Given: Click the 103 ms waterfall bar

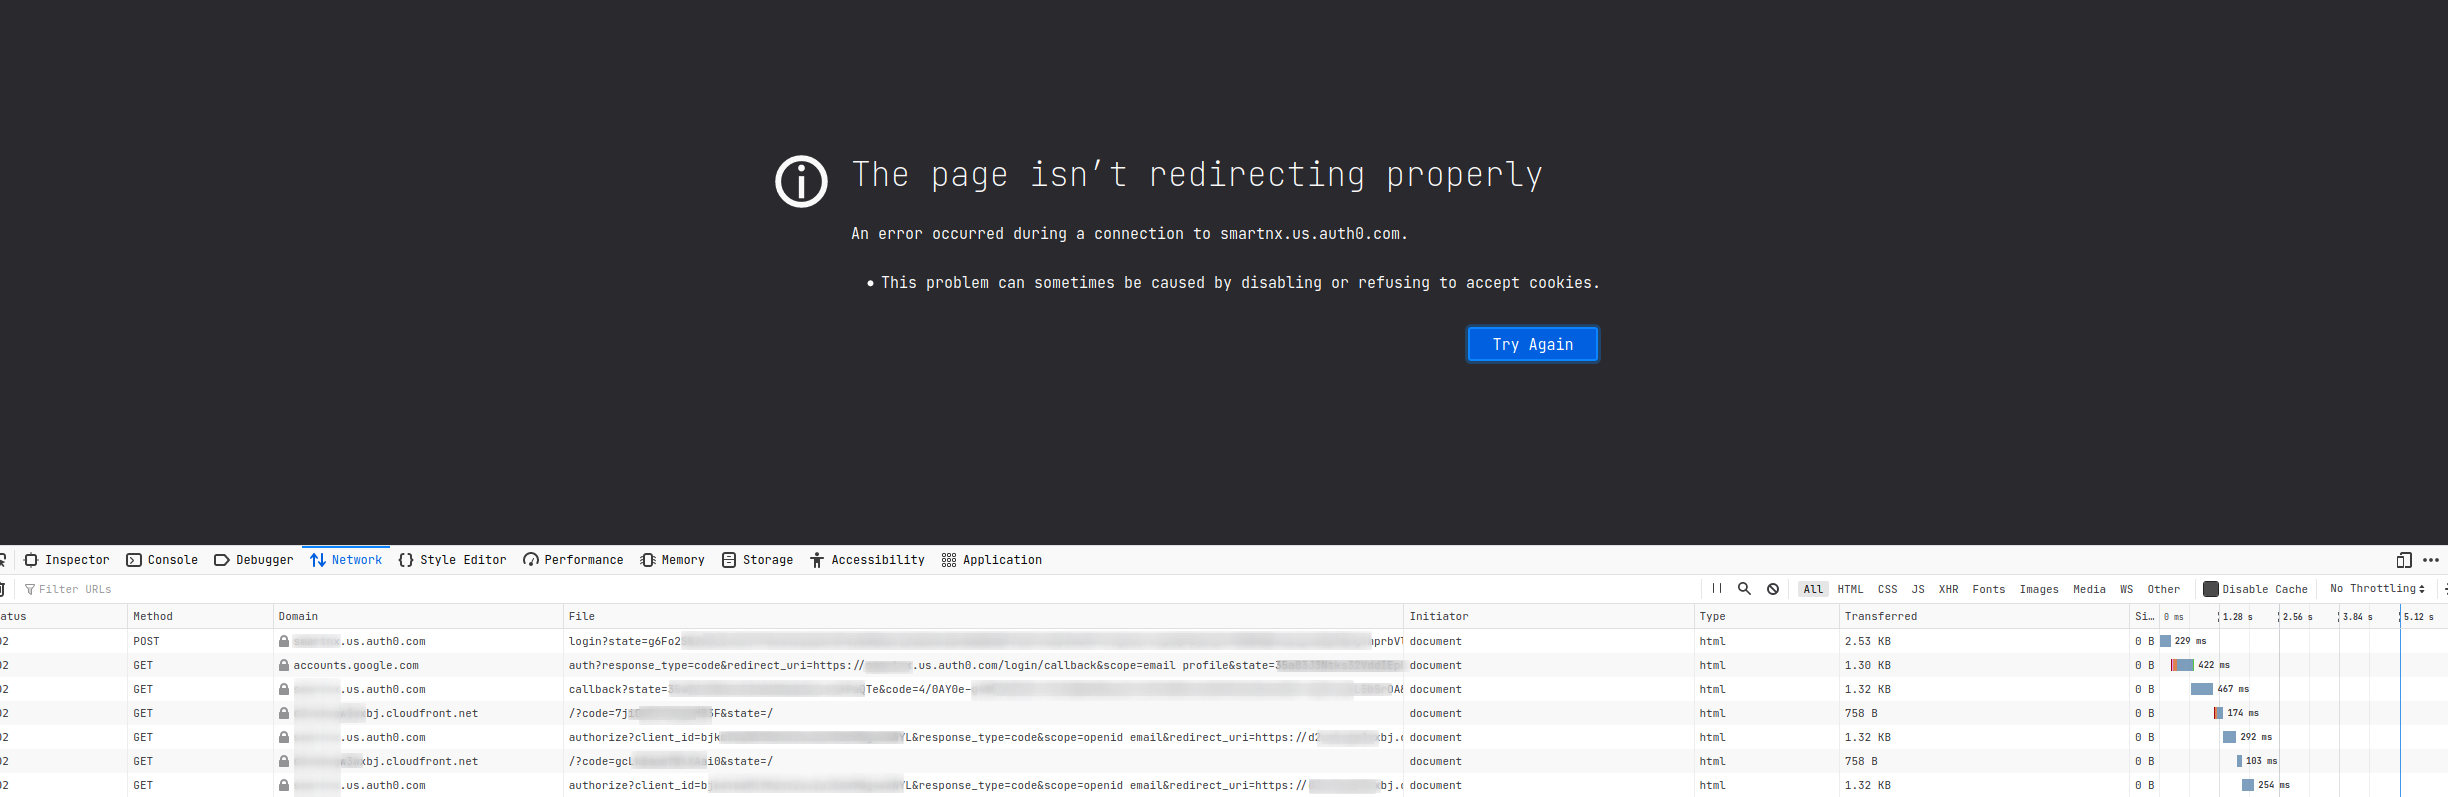Looking at the screenshot, I should coord(2239,761).
